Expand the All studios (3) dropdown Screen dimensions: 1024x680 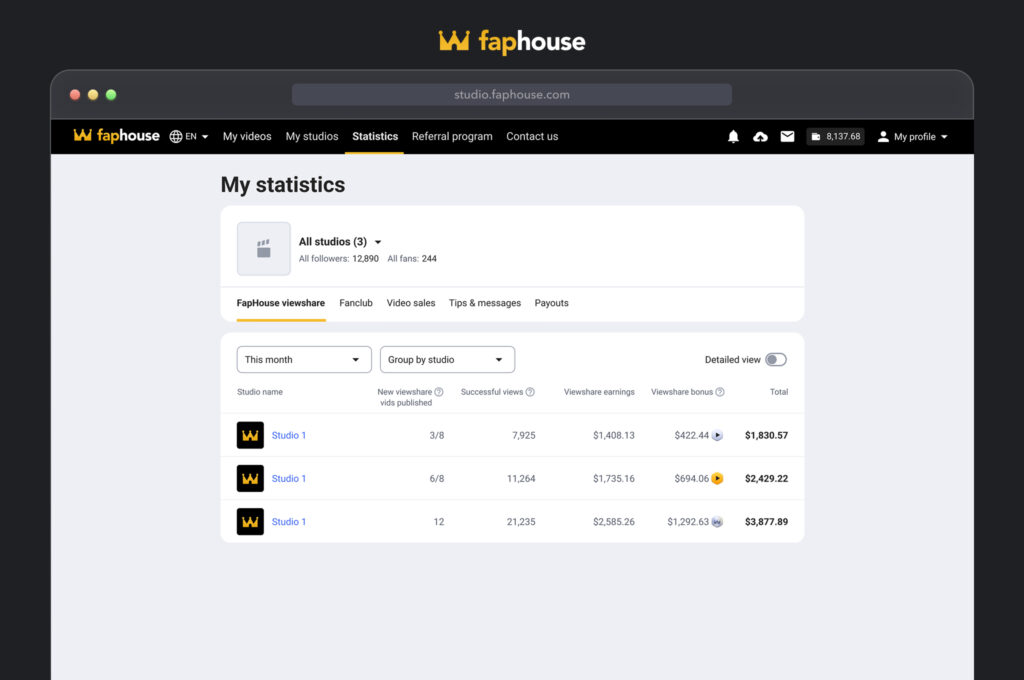(x=340, y=242)
